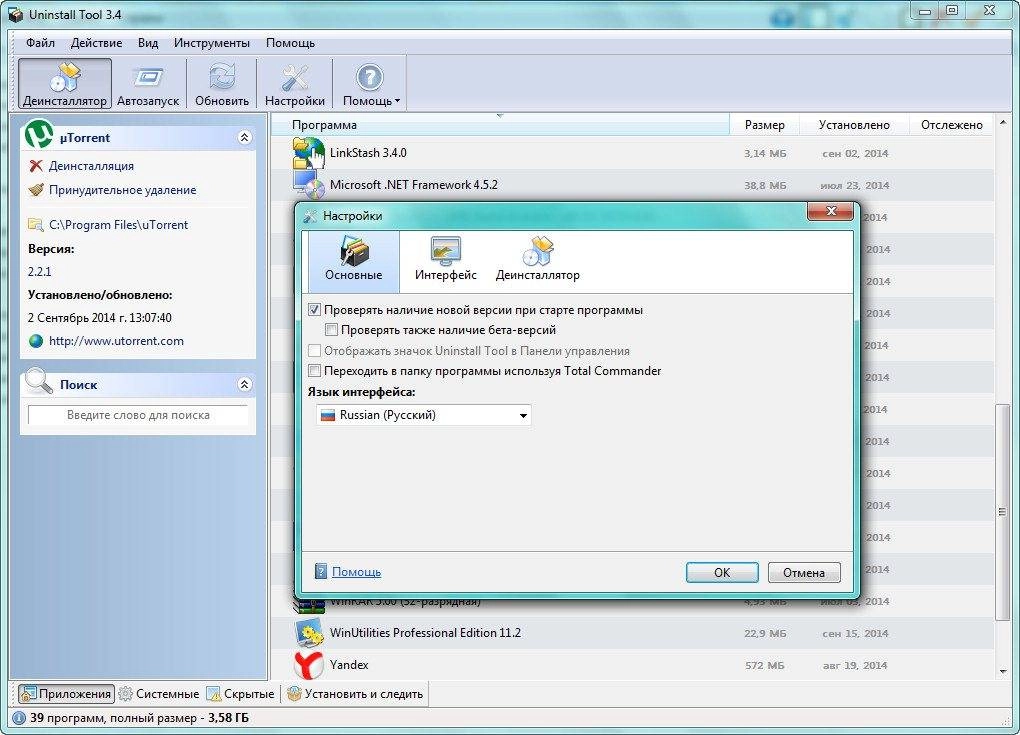The image size is (1020, 735).
Task: Click the info icon in the status bar
Action: pos(19,718)
